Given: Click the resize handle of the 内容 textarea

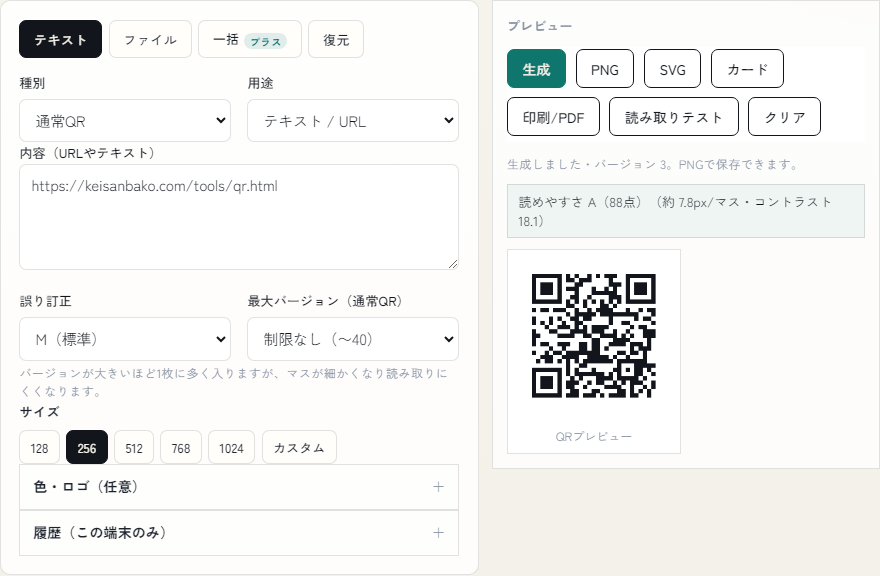Looking at the screenshot, I should pyautogui.click(x=453, y=264).
